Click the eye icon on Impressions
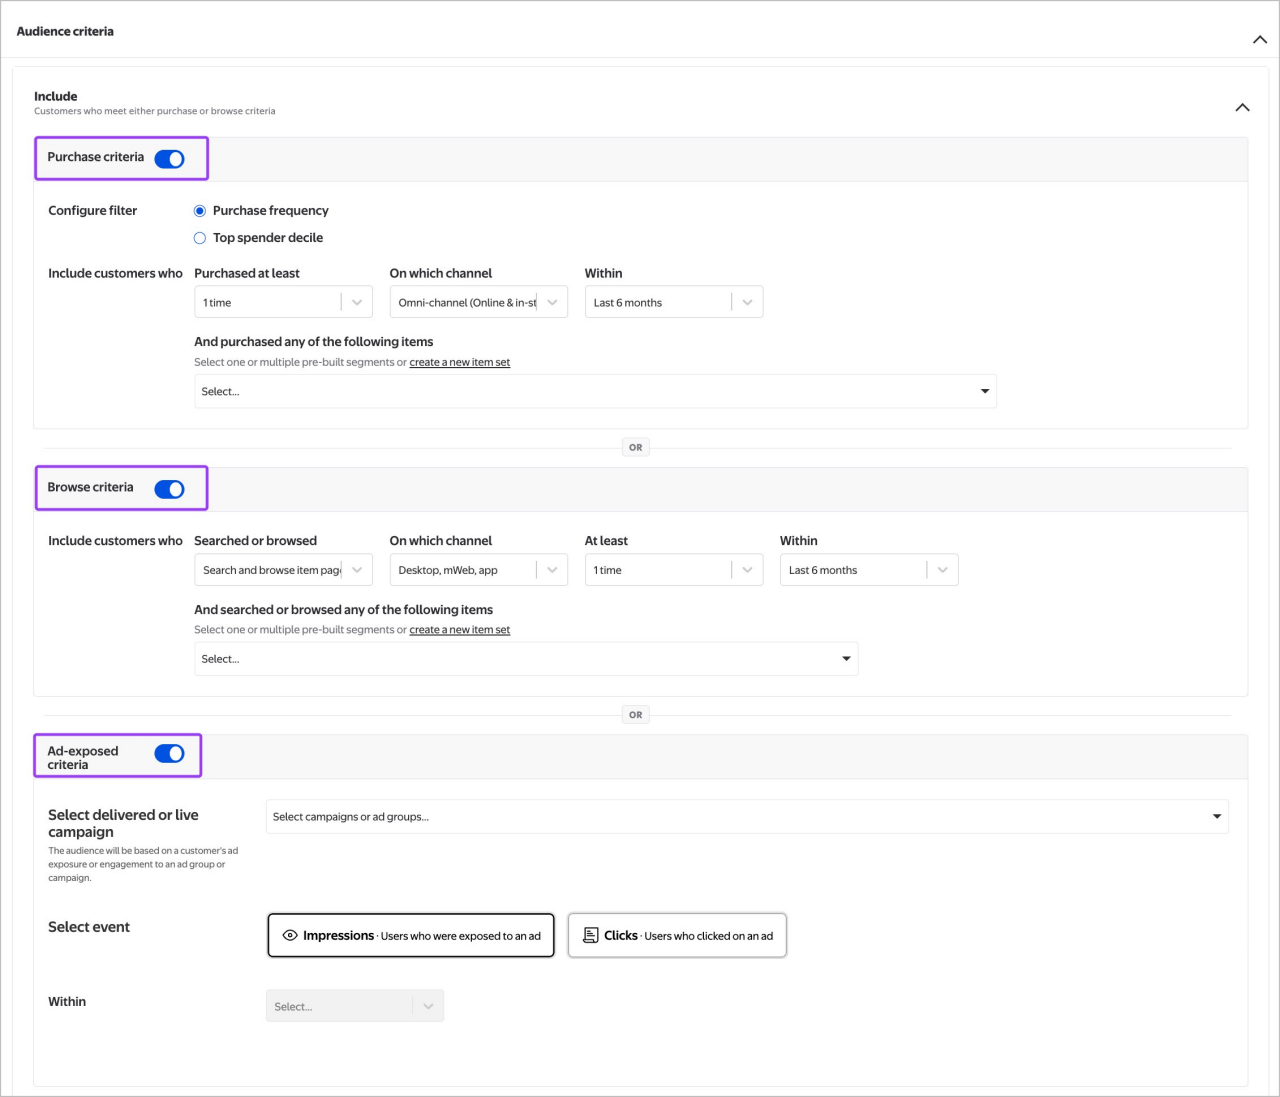 [x=290, y=936]
